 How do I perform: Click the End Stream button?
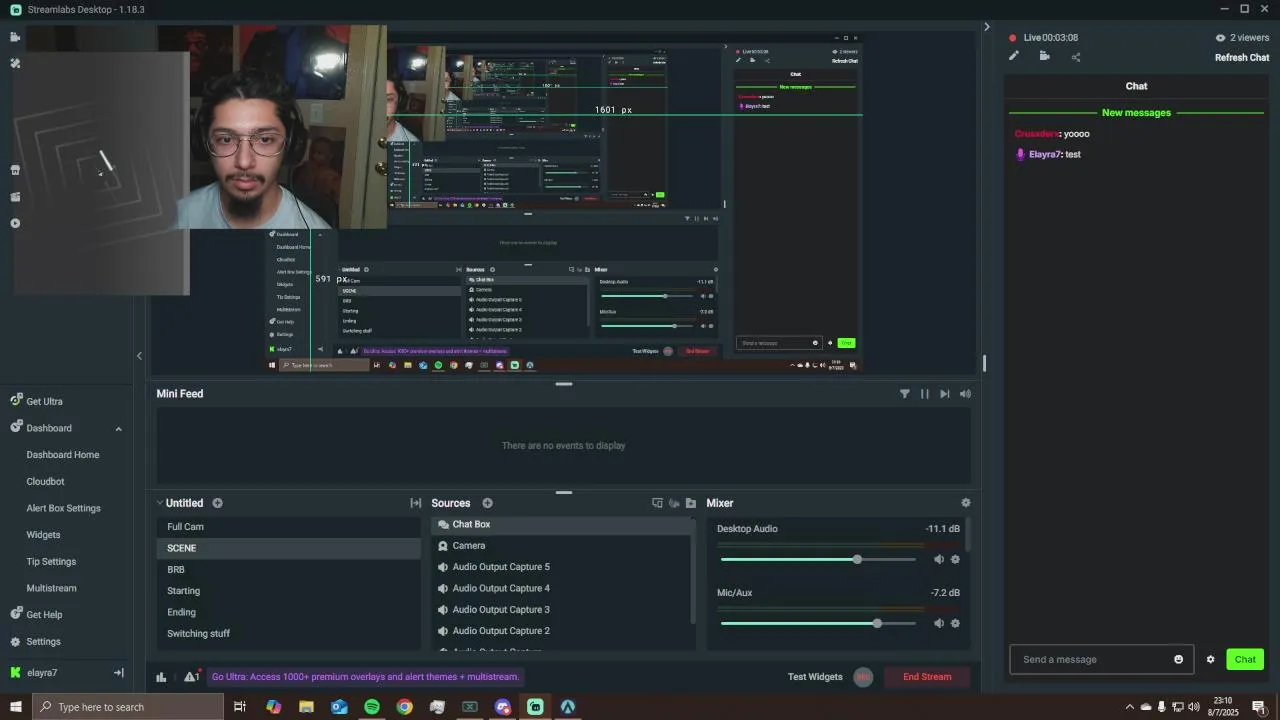pos(927,677)
